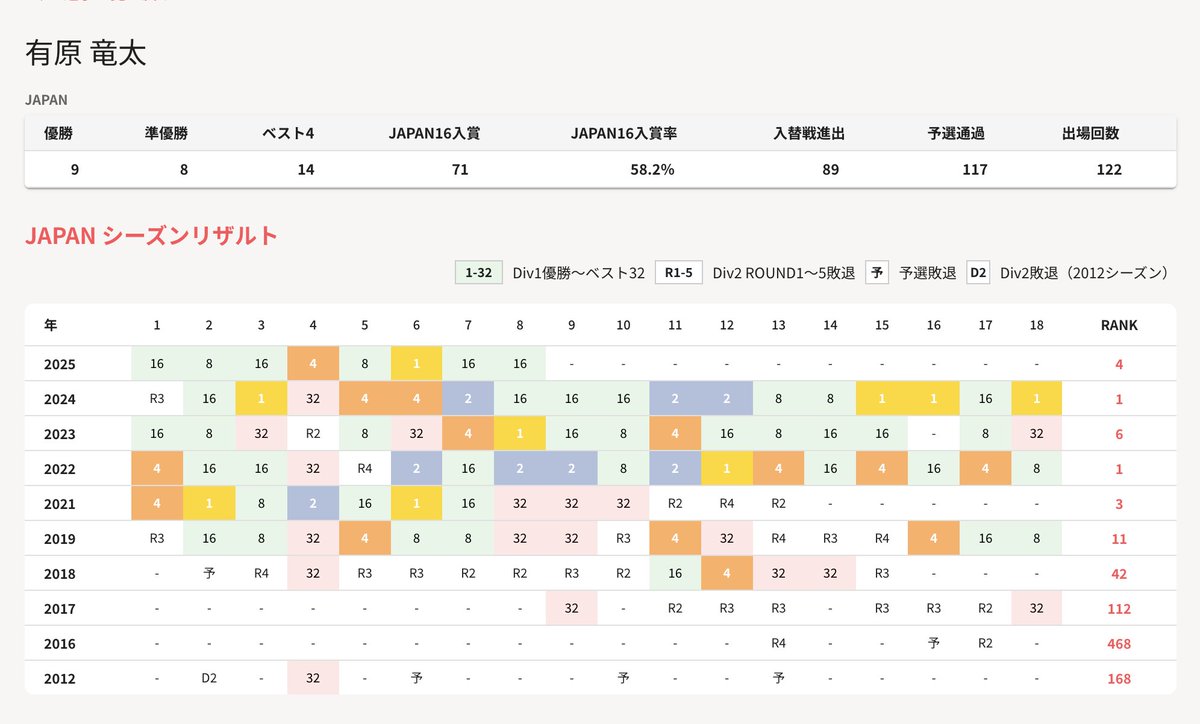
Task: Click the 2018 rank value 42
Action: click(x=1119, y=574)
